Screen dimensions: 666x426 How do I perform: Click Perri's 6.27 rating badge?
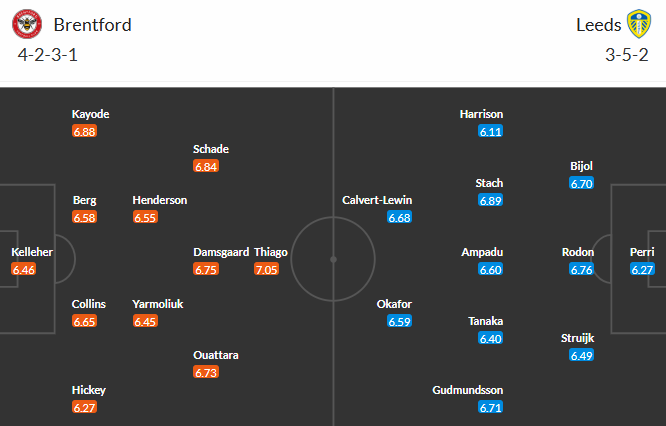point(642,270)
